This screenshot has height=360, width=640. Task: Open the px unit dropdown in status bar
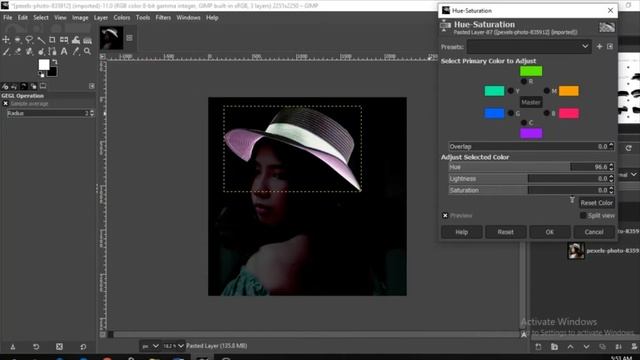pyautogui.click(x=150, y=346)
